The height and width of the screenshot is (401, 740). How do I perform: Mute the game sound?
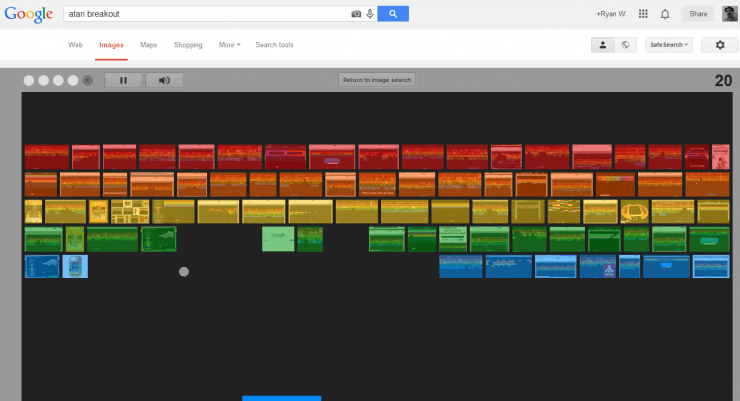(164, 80)
